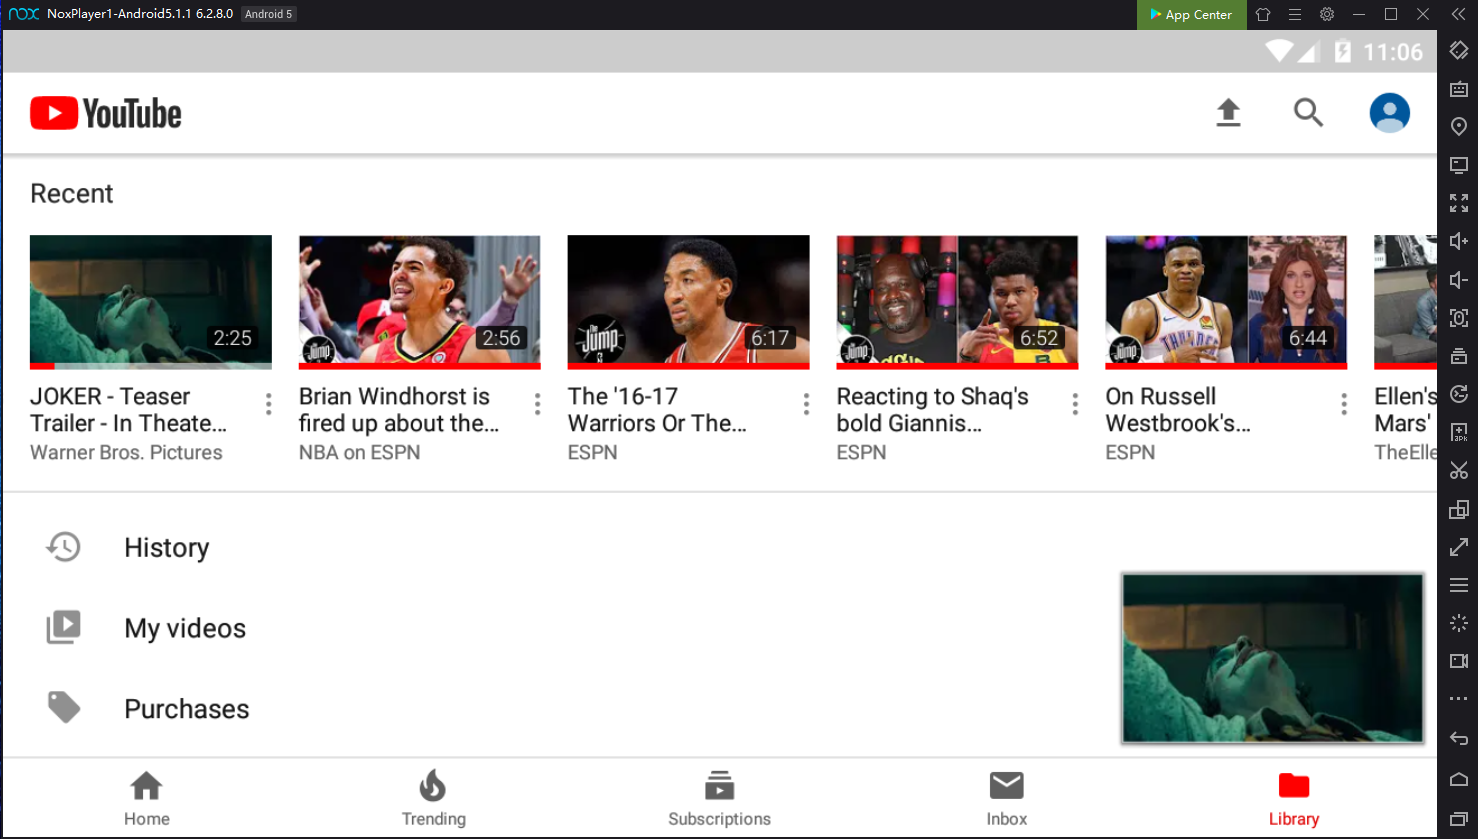Go to the Home tab

(147, 798)
